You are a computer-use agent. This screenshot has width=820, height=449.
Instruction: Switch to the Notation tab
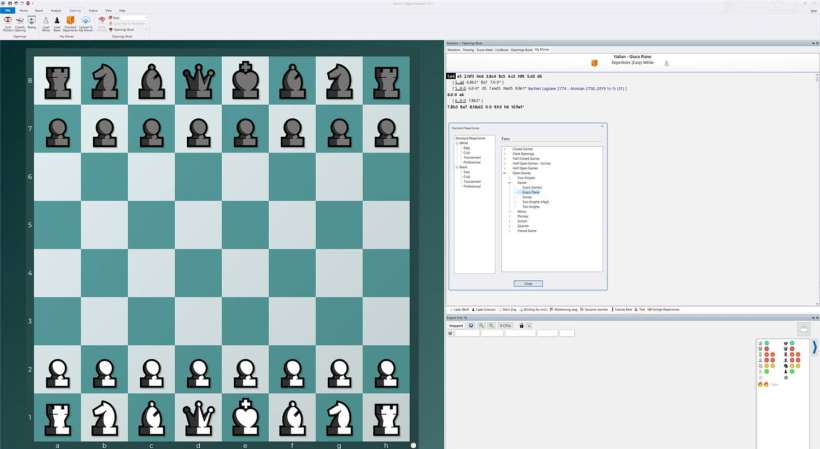[454, 49]
